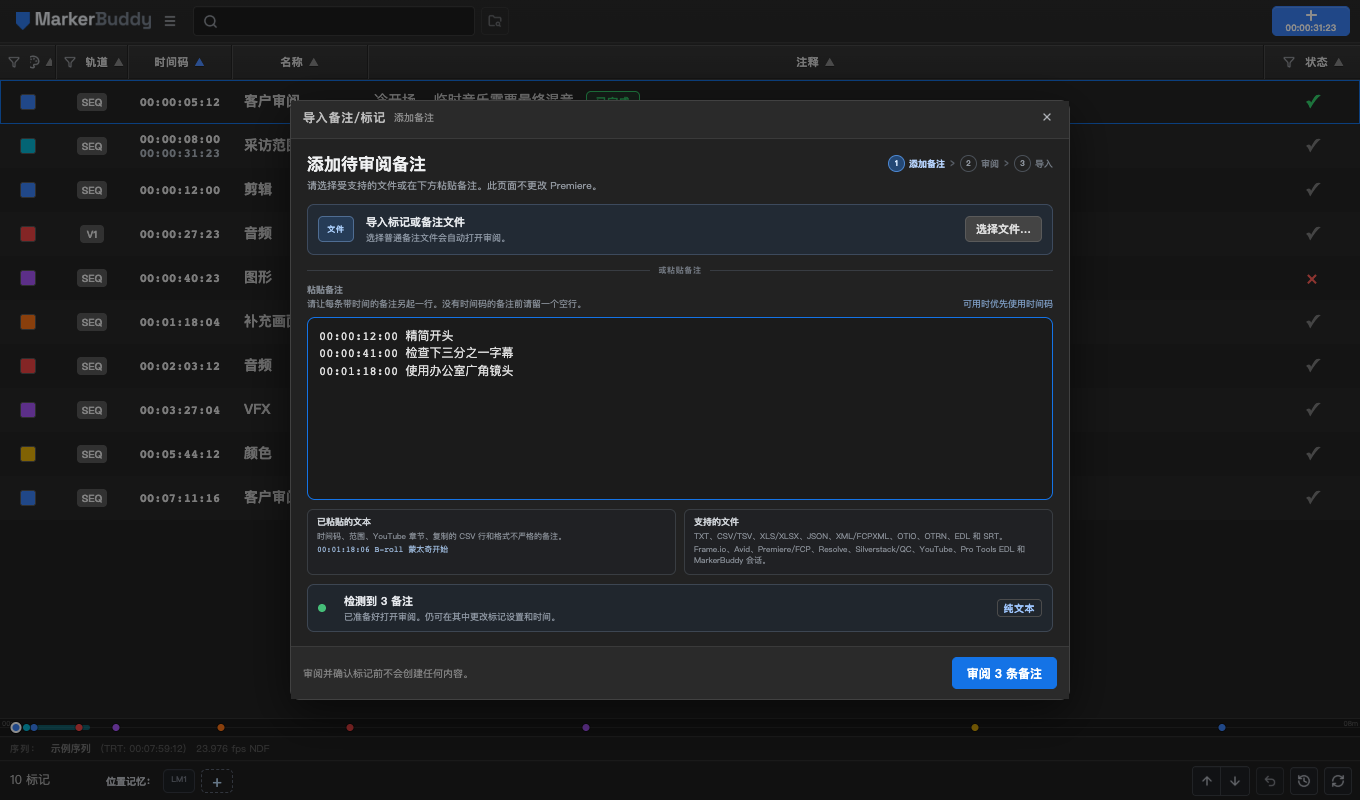Screen dimensions: 1360x800
Task: Click the 文件 badge in the import file card
Action: 336,229
